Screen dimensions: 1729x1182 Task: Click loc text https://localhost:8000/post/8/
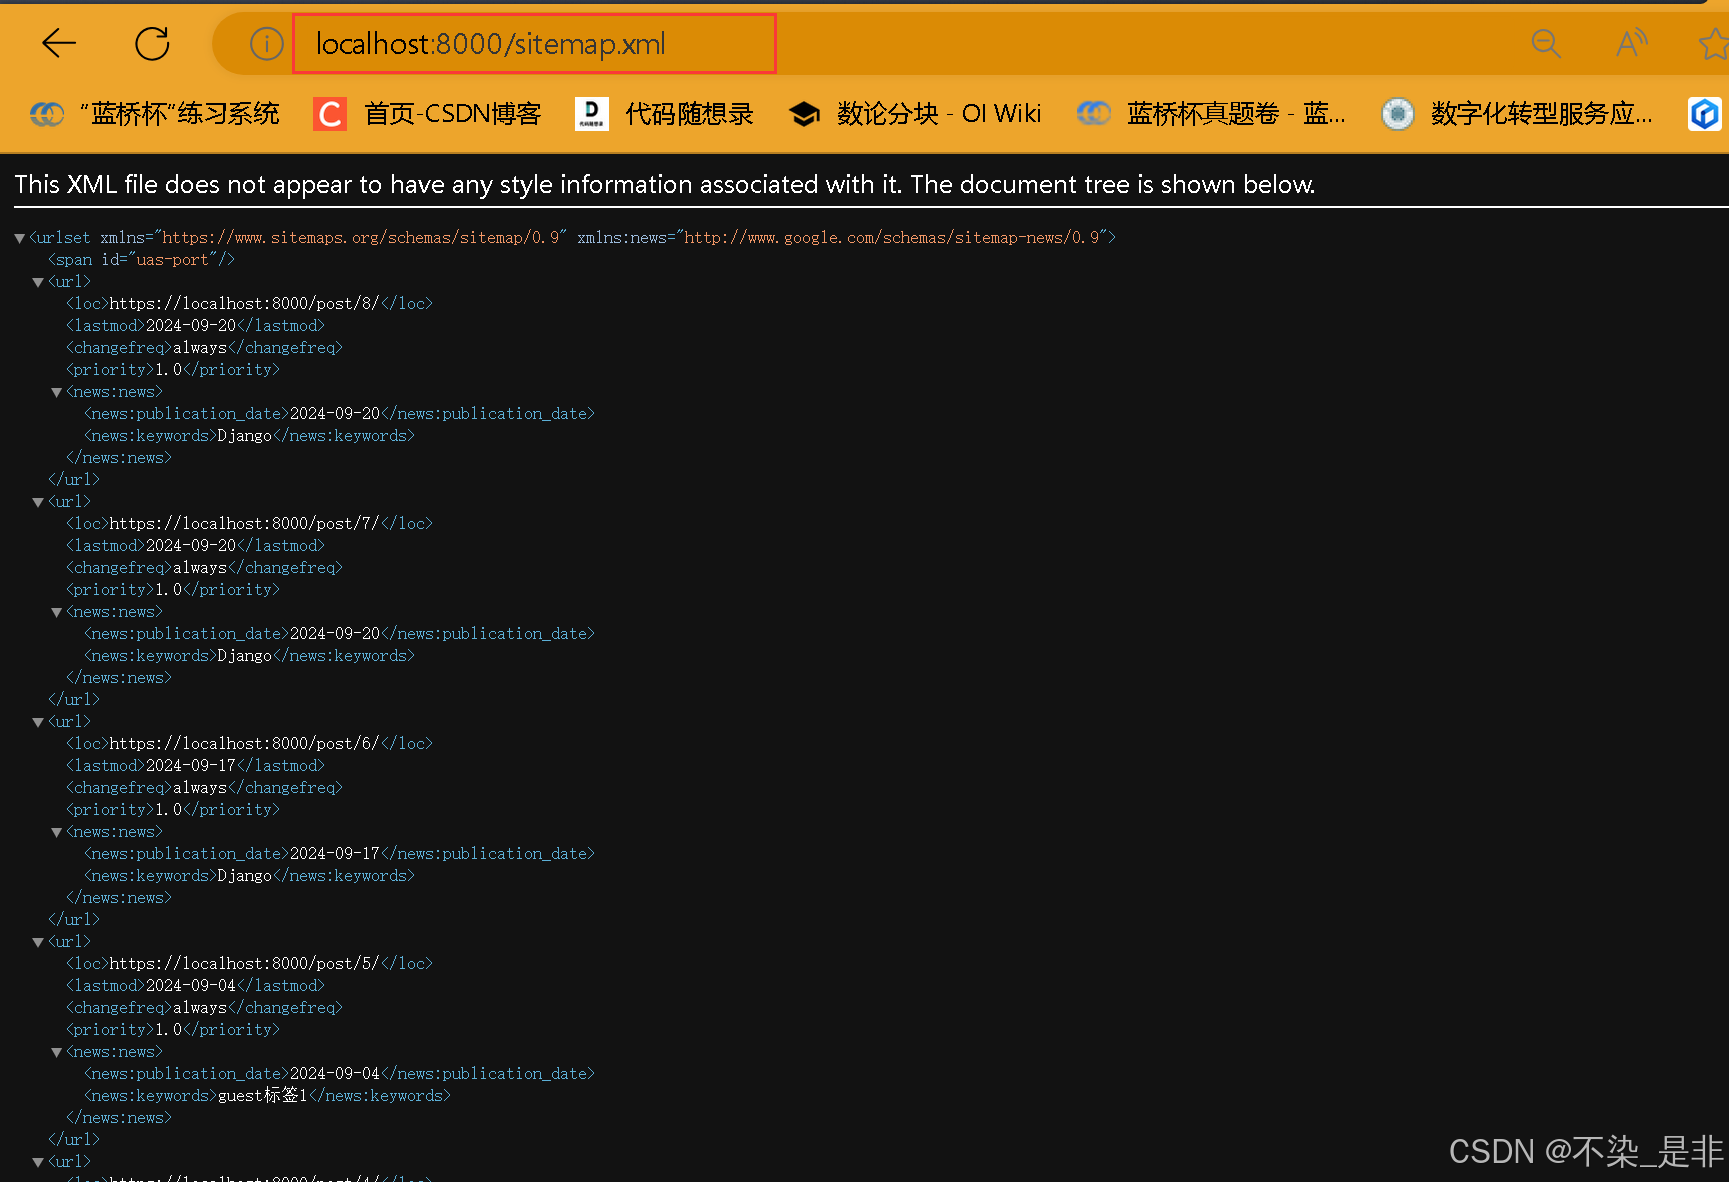pos(244,303)
